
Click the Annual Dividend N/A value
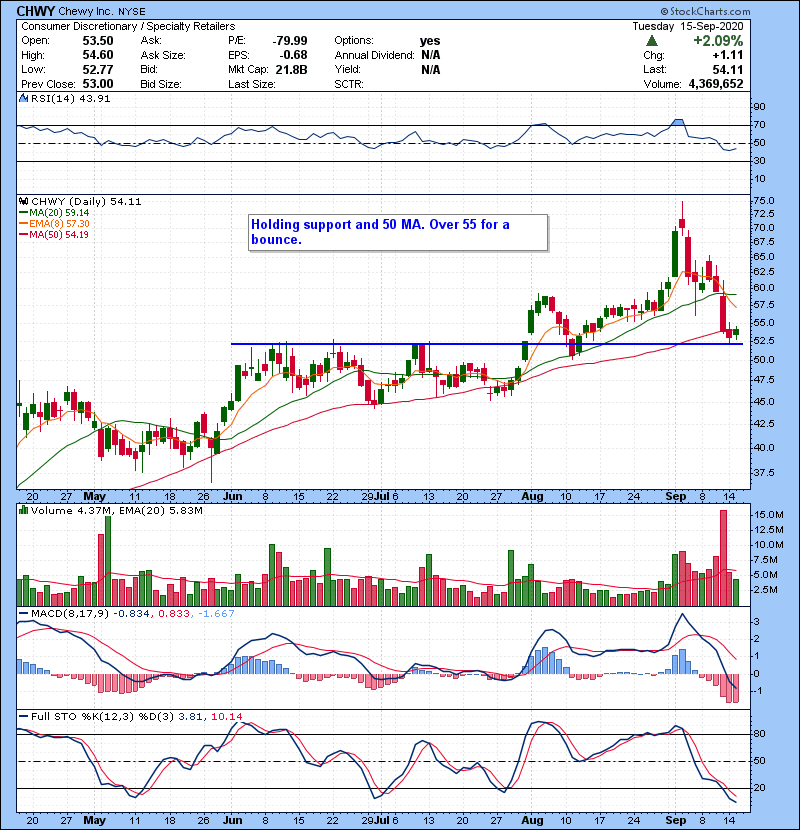pos(430,55)
